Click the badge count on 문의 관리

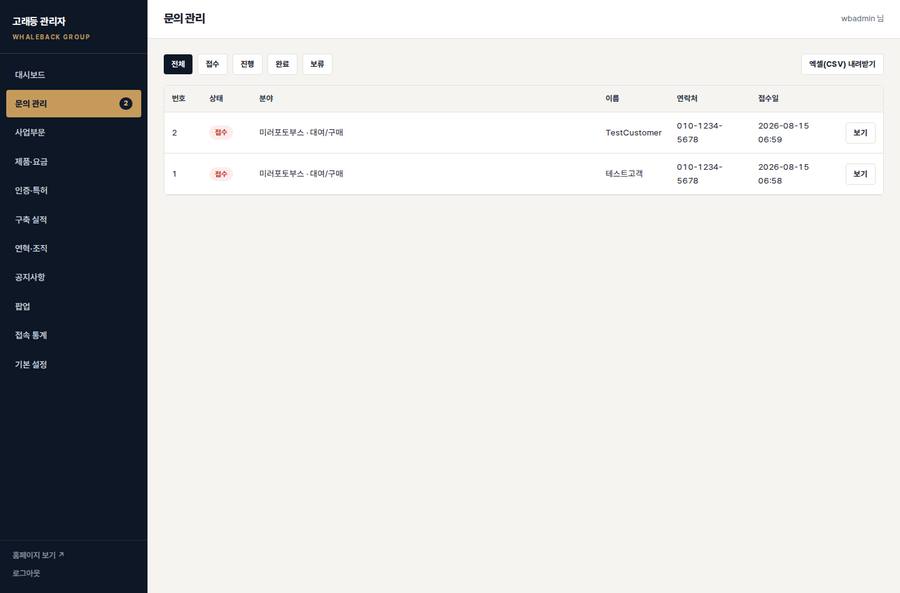click(126, 103)
